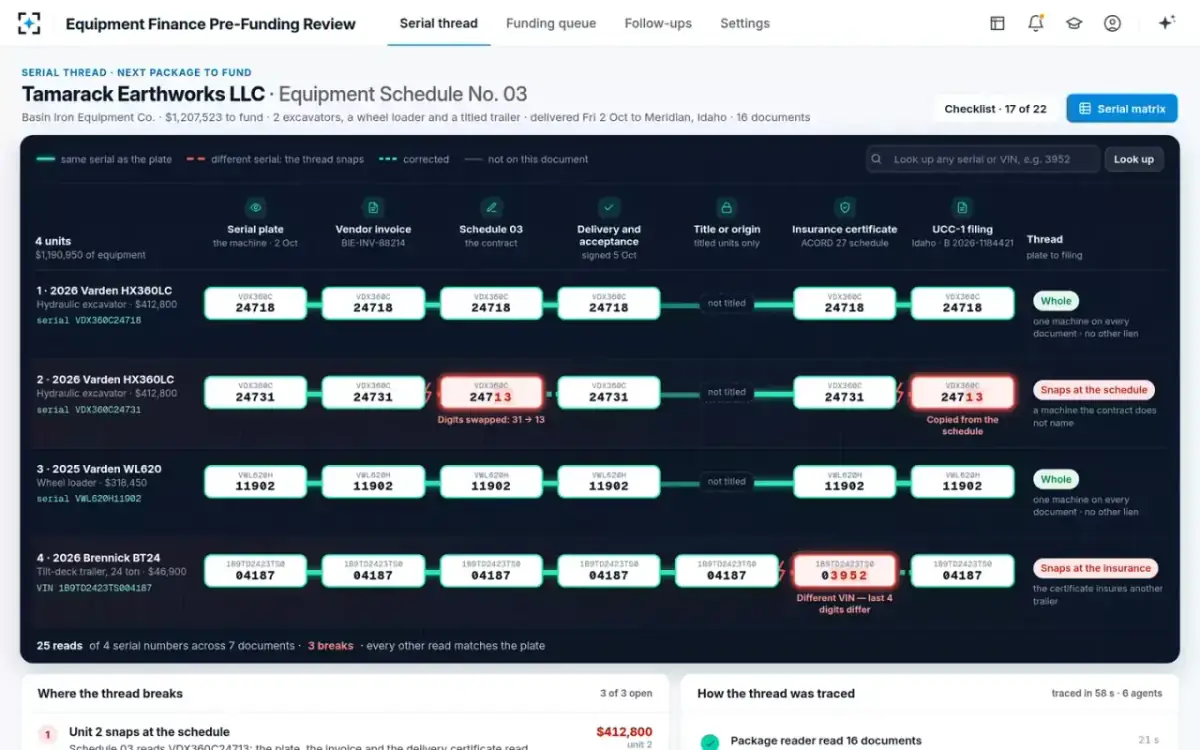Click unit 4 VIN 1B9TD2423TS004187 text
The height and width of the screenshot is (750, 1200).
(x=94, y=588)
